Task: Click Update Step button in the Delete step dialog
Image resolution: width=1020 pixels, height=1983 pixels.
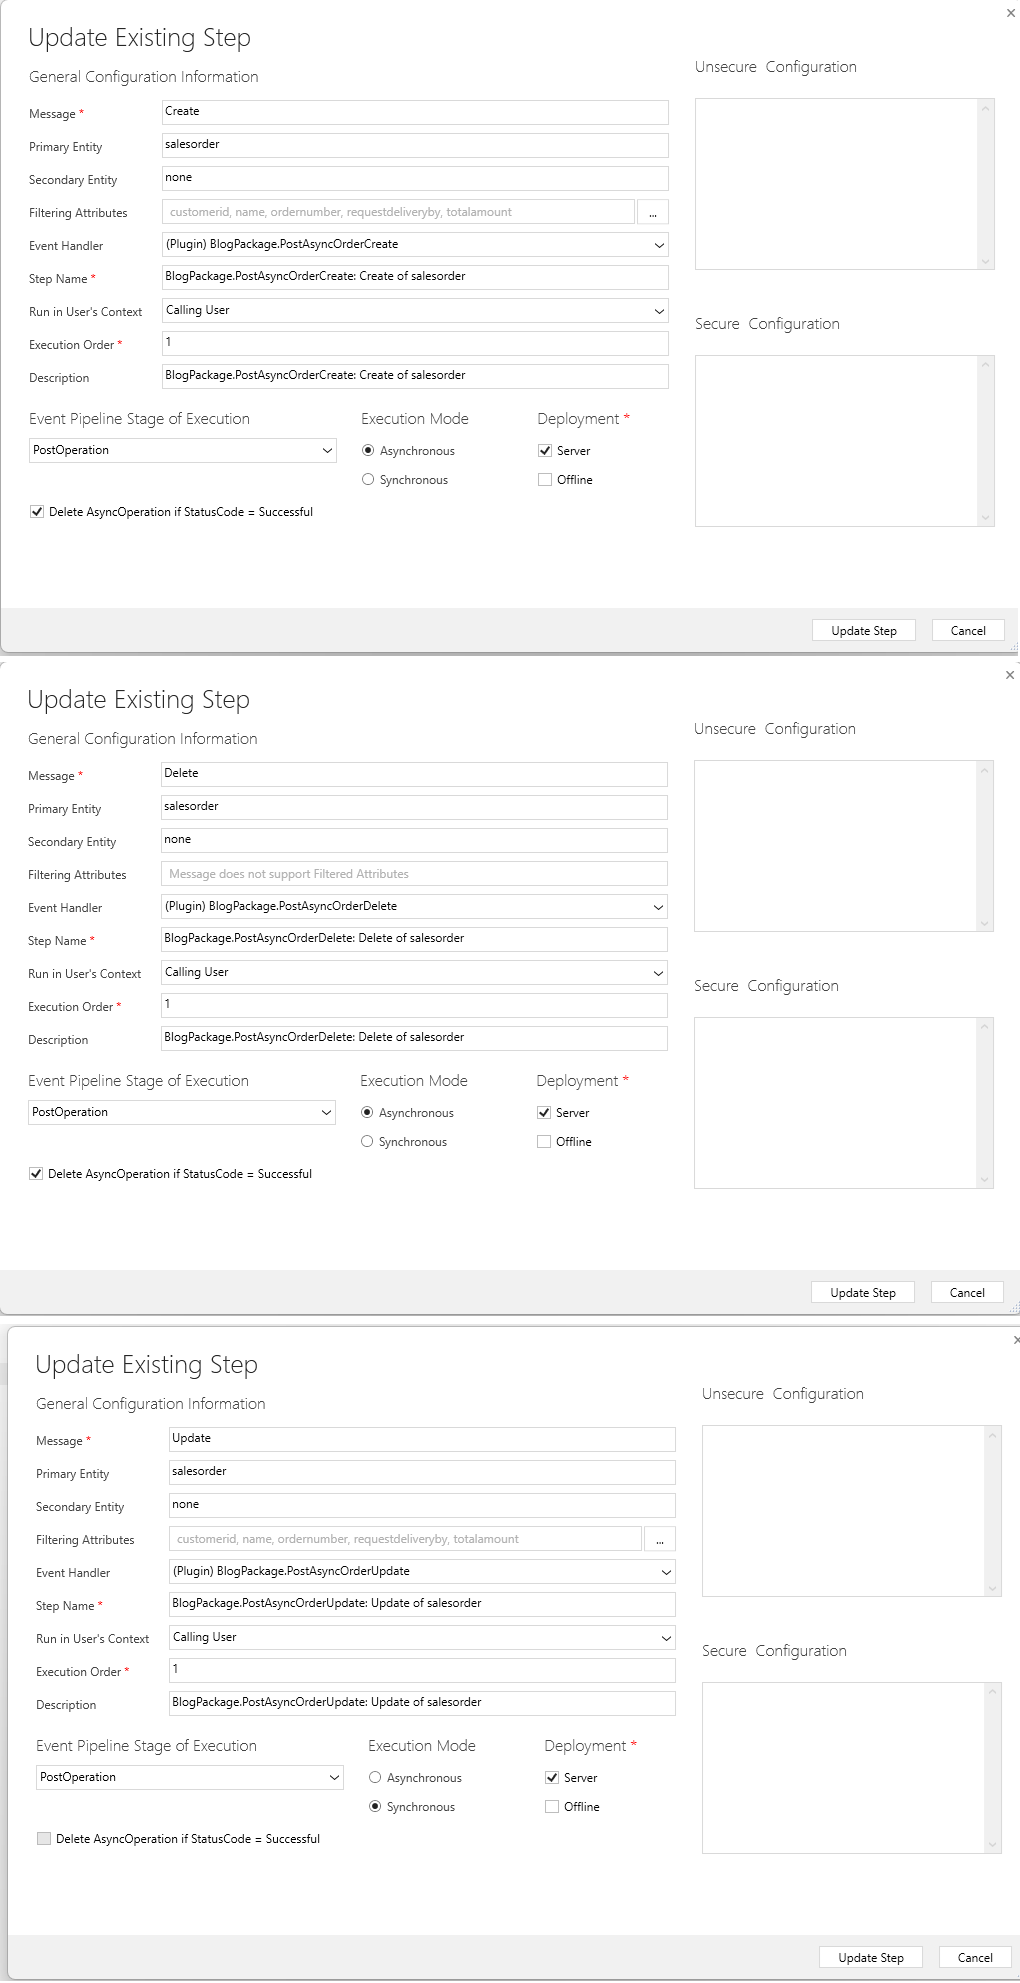Action: (863, 1293)
